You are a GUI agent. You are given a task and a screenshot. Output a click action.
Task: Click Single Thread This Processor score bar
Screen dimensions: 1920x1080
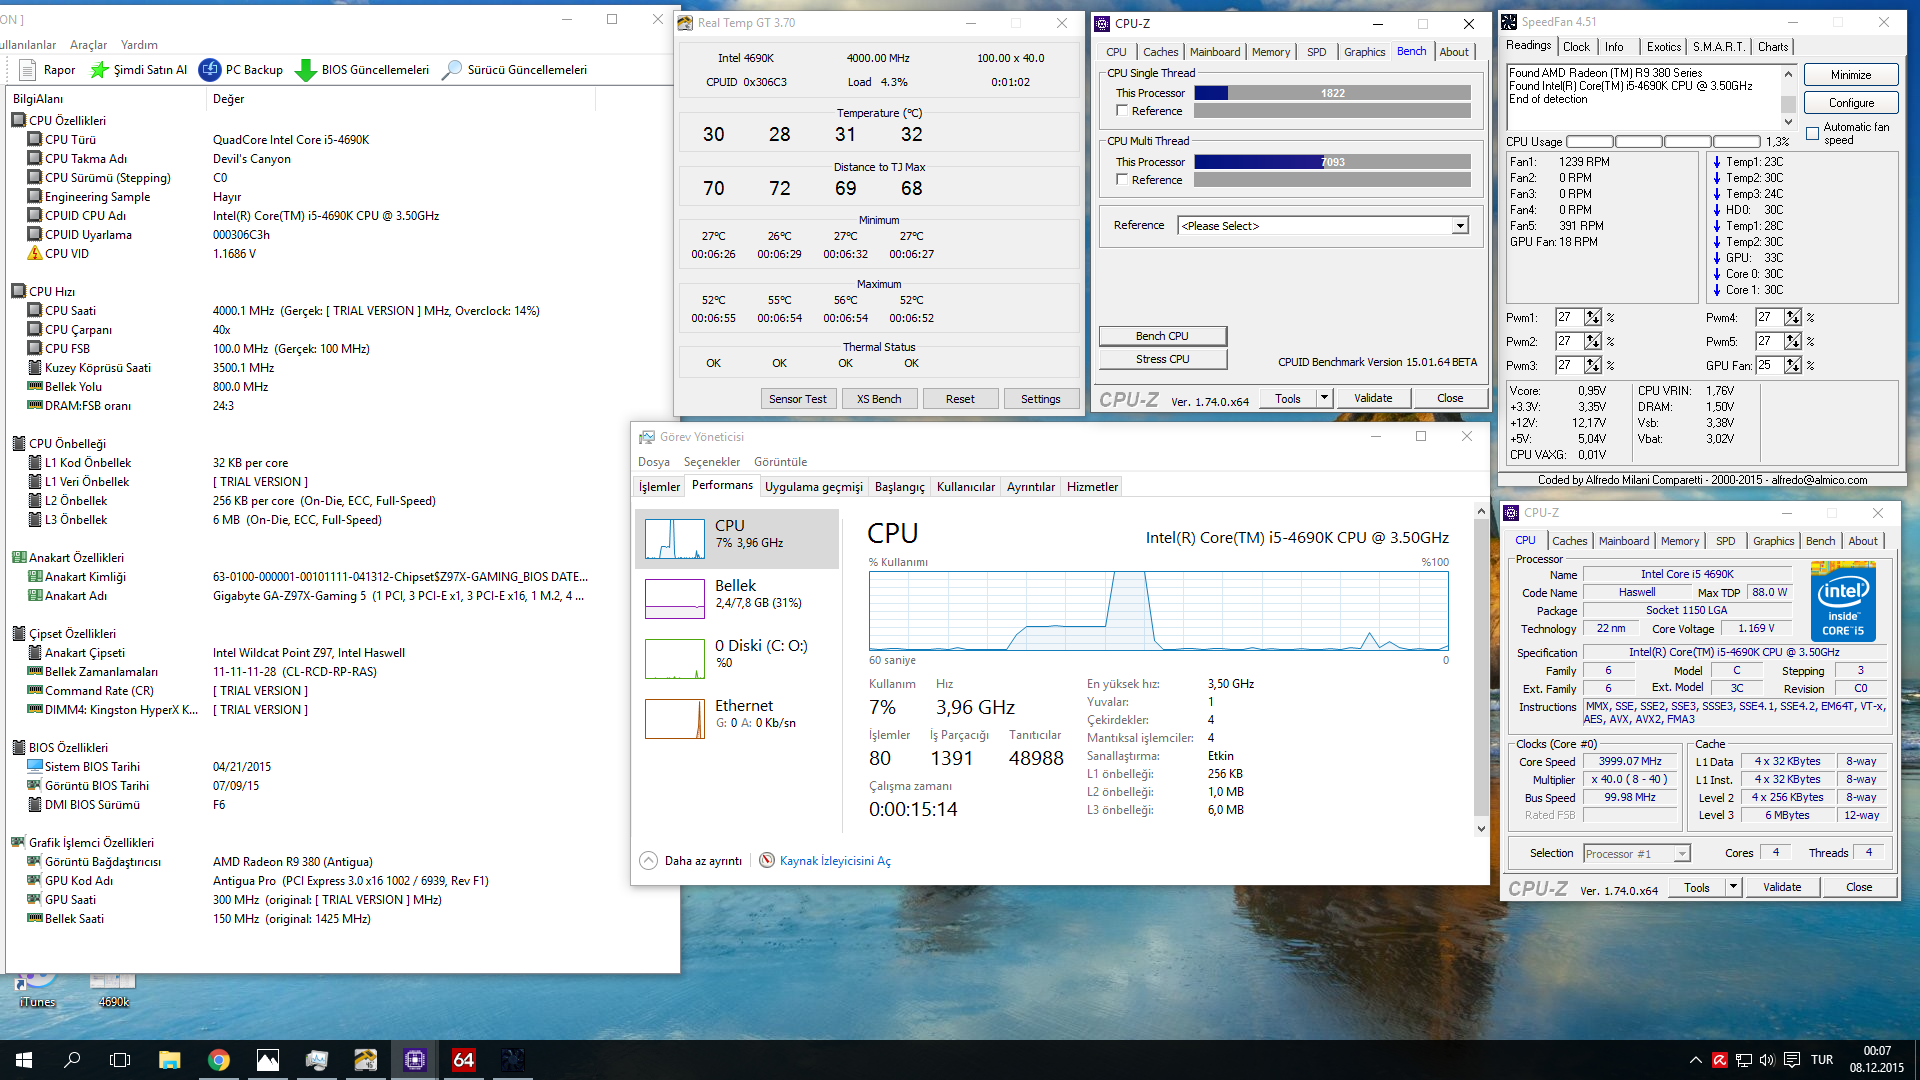coord(1332,93)
